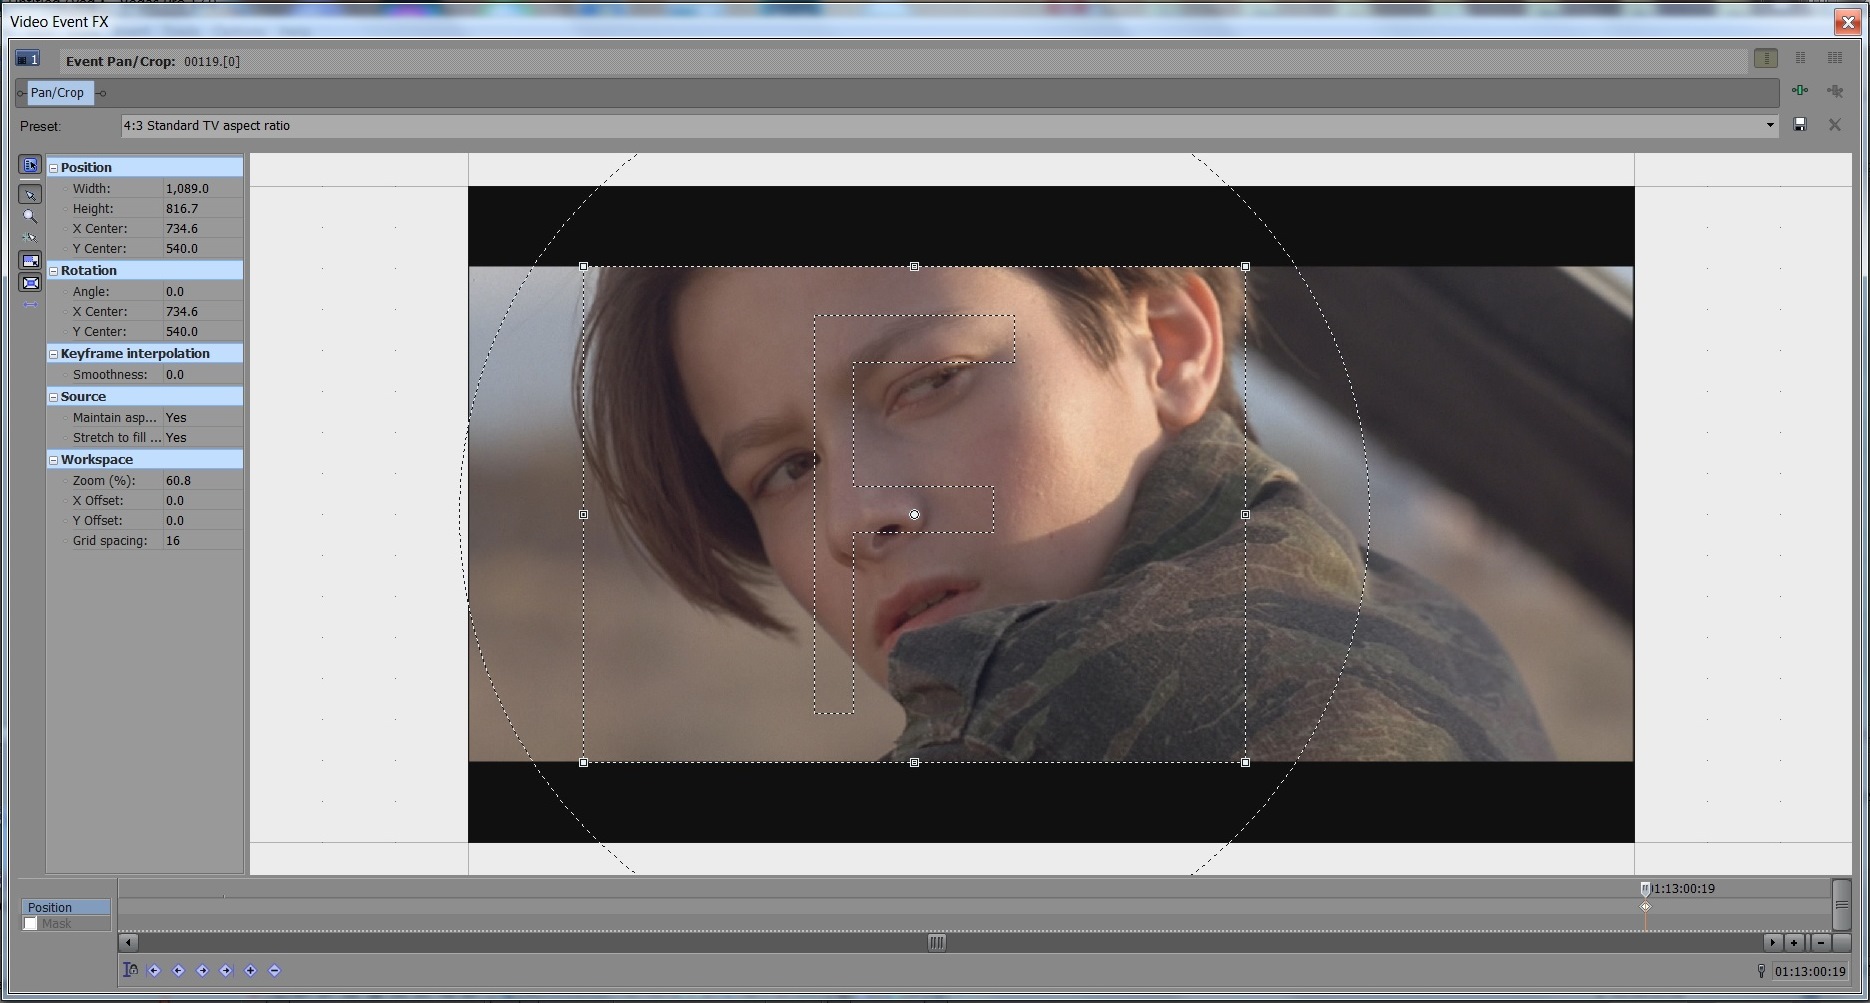Toggle Size About Center button
The height and width of the screenshot is (1003, 1870).
click(30, 283)
